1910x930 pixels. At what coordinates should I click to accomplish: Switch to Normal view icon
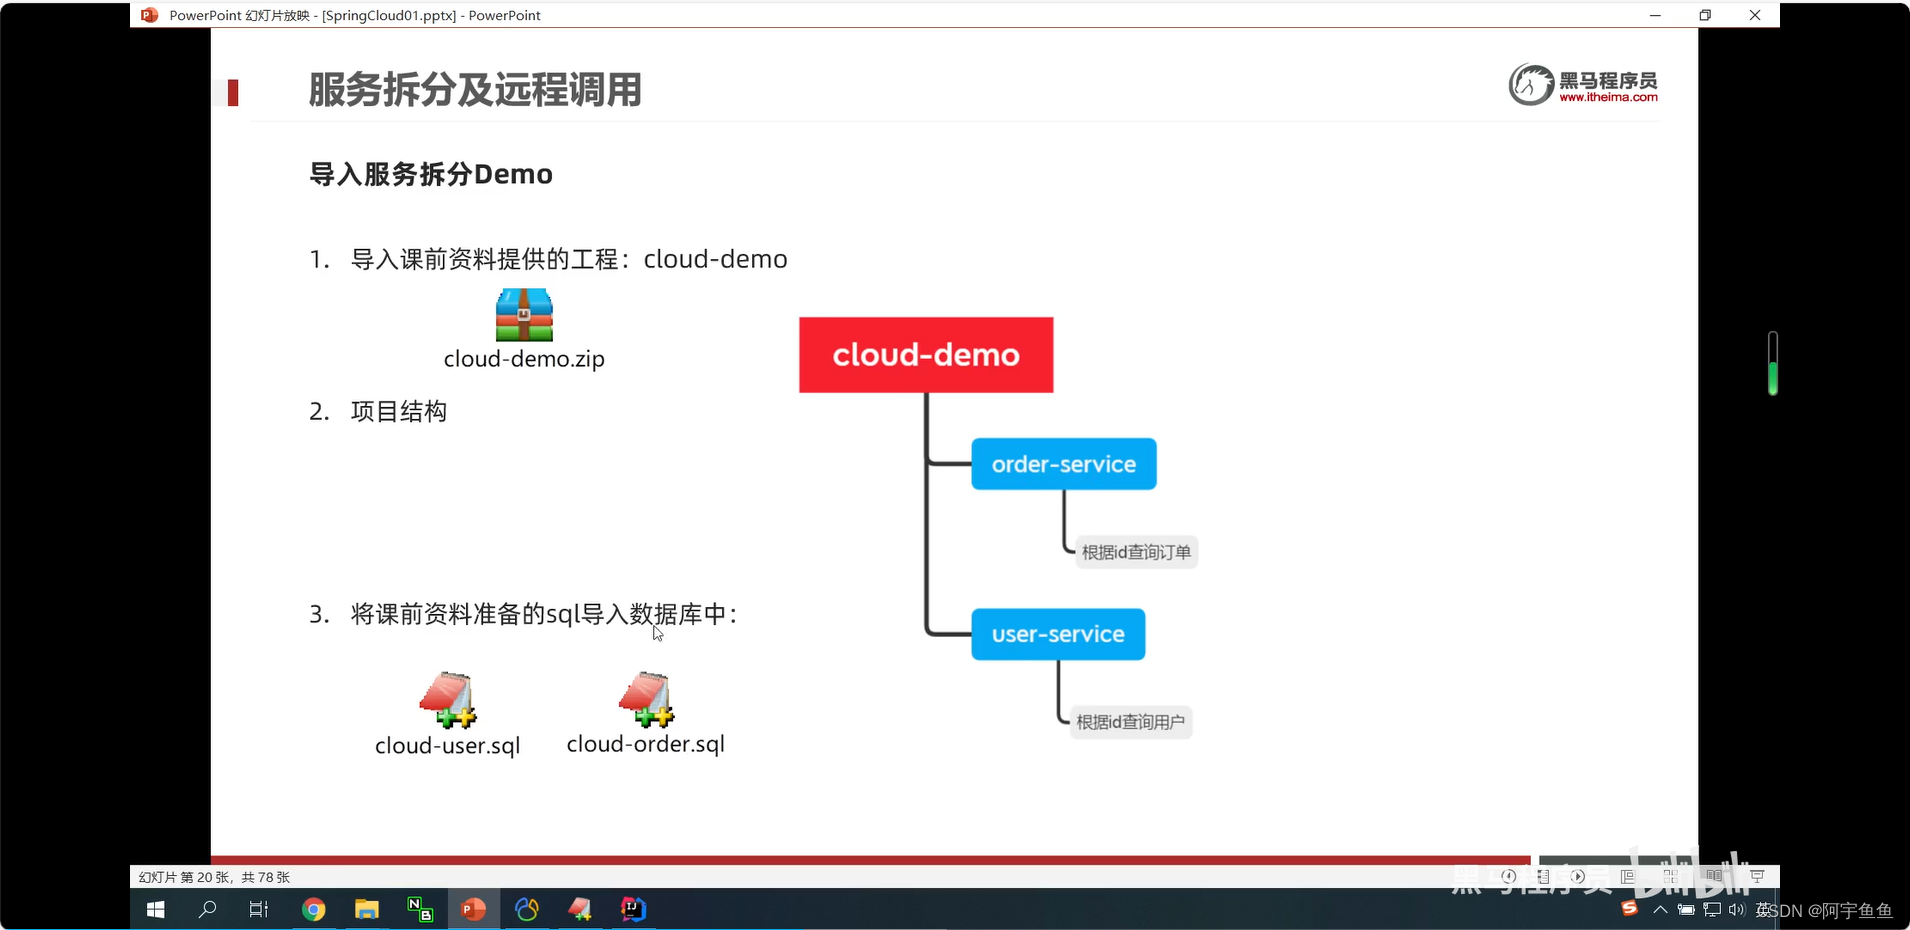pos(1628,877)
